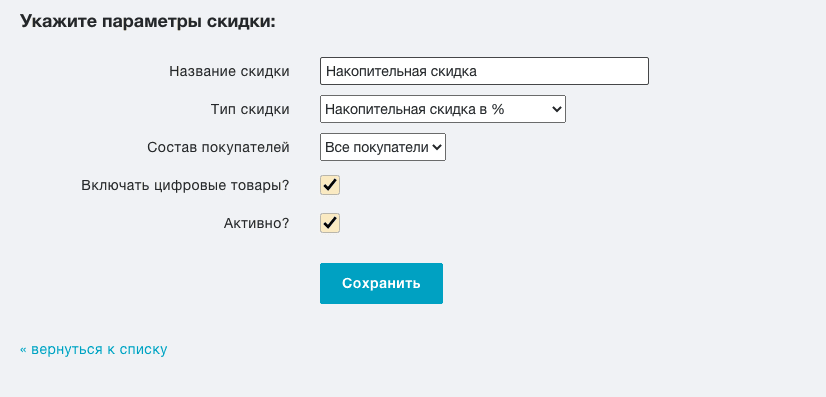Click the Накопительная скидка text inside name field
826x397 pixels.
pos(401,71)
